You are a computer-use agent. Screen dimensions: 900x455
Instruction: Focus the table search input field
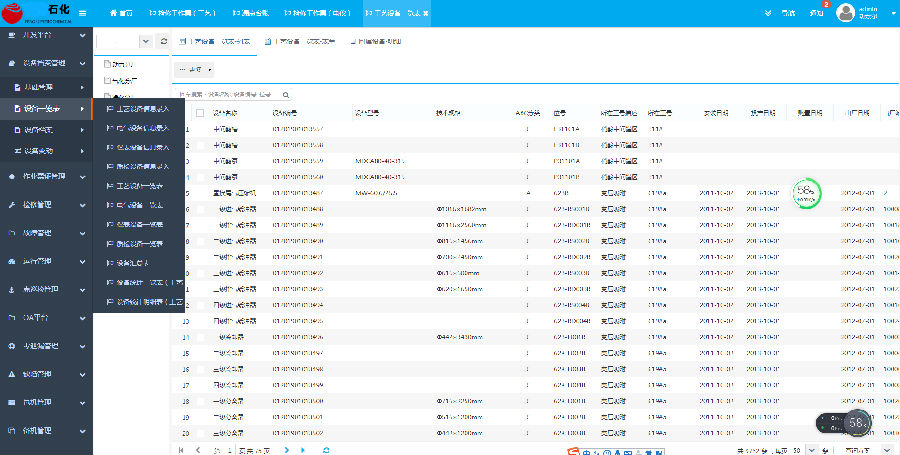click(x=228, y=95)
